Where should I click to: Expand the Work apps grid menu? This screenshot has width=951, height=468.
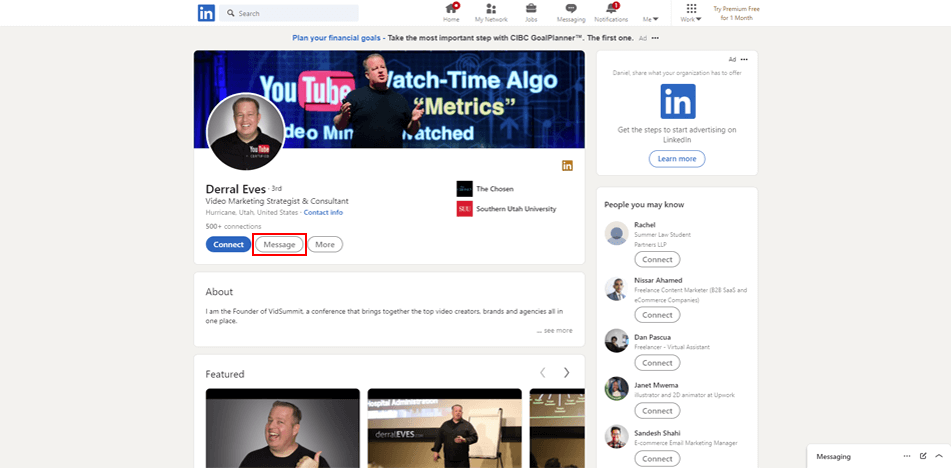click(x=691, y=13)
